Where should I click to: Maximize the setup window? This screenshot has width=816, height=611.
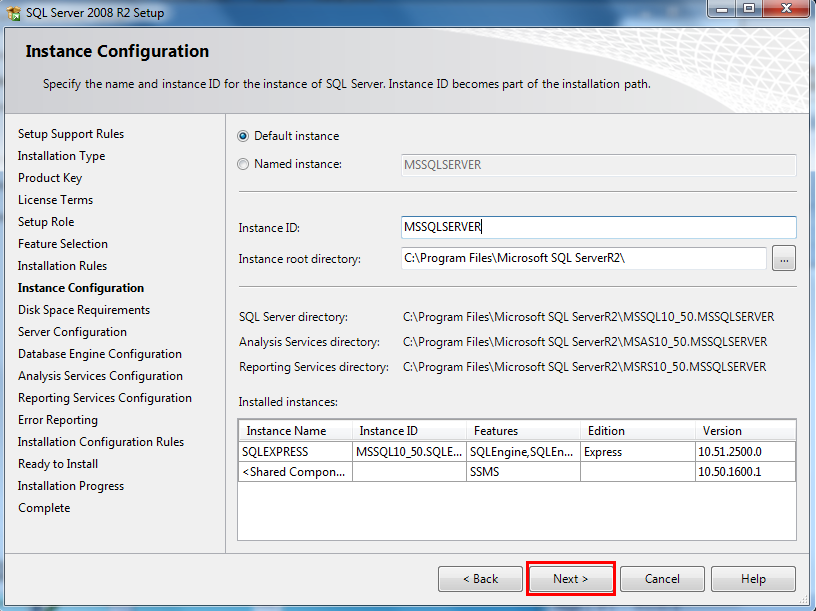click(749, 9)
